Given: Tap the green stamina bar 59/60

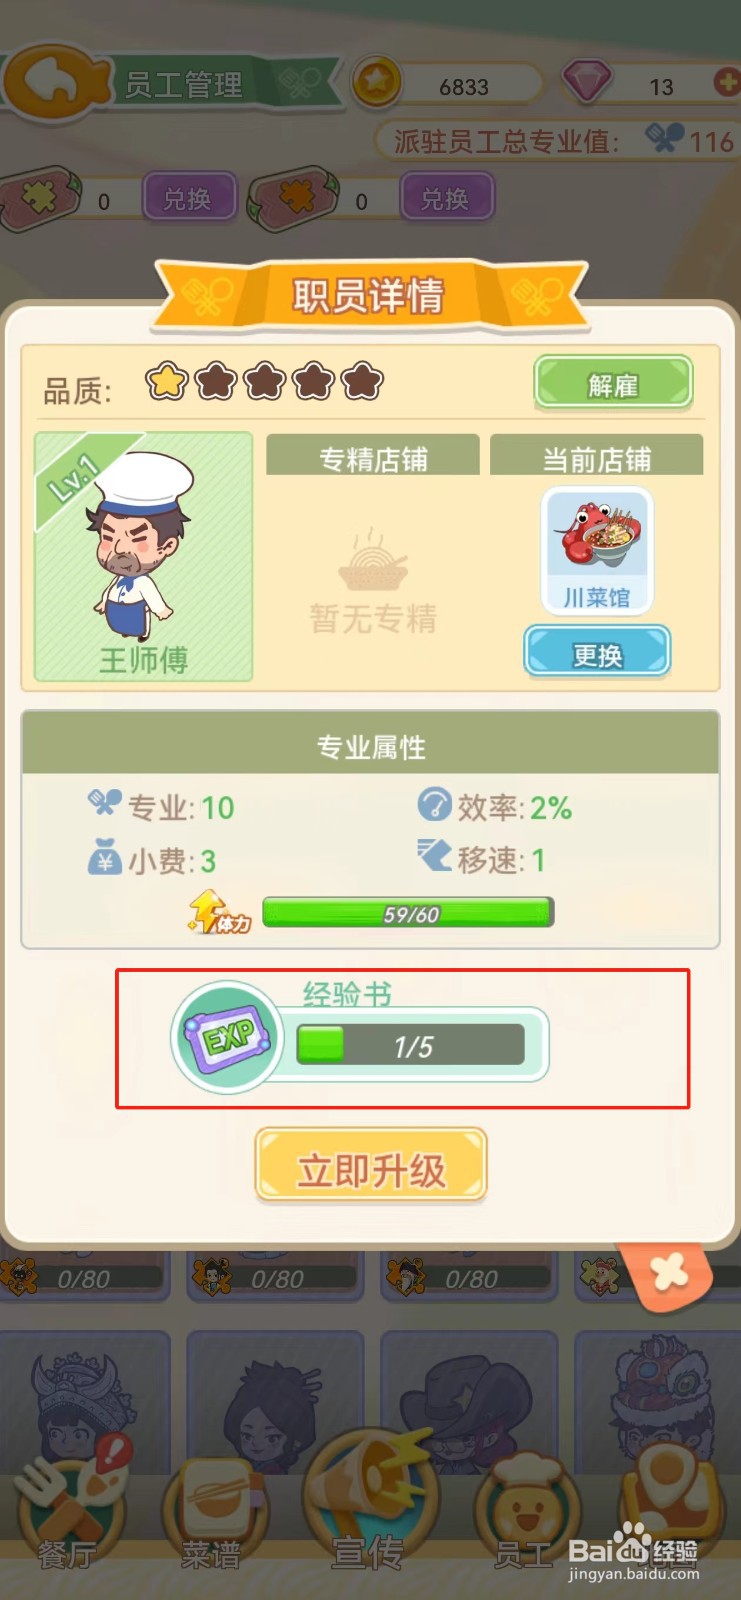Looking at the screenshot, I should (x=408, y=913).
